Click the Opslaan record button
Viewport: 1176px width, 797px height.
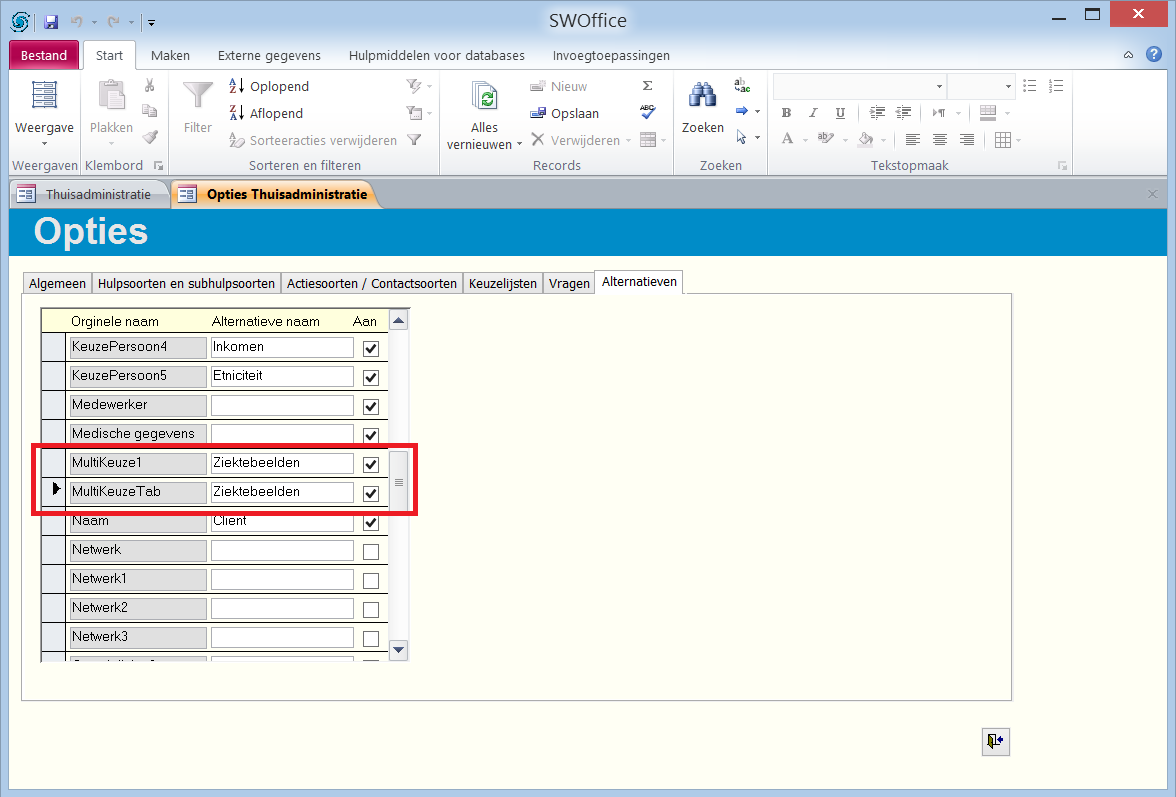click(x=564, y=113)
